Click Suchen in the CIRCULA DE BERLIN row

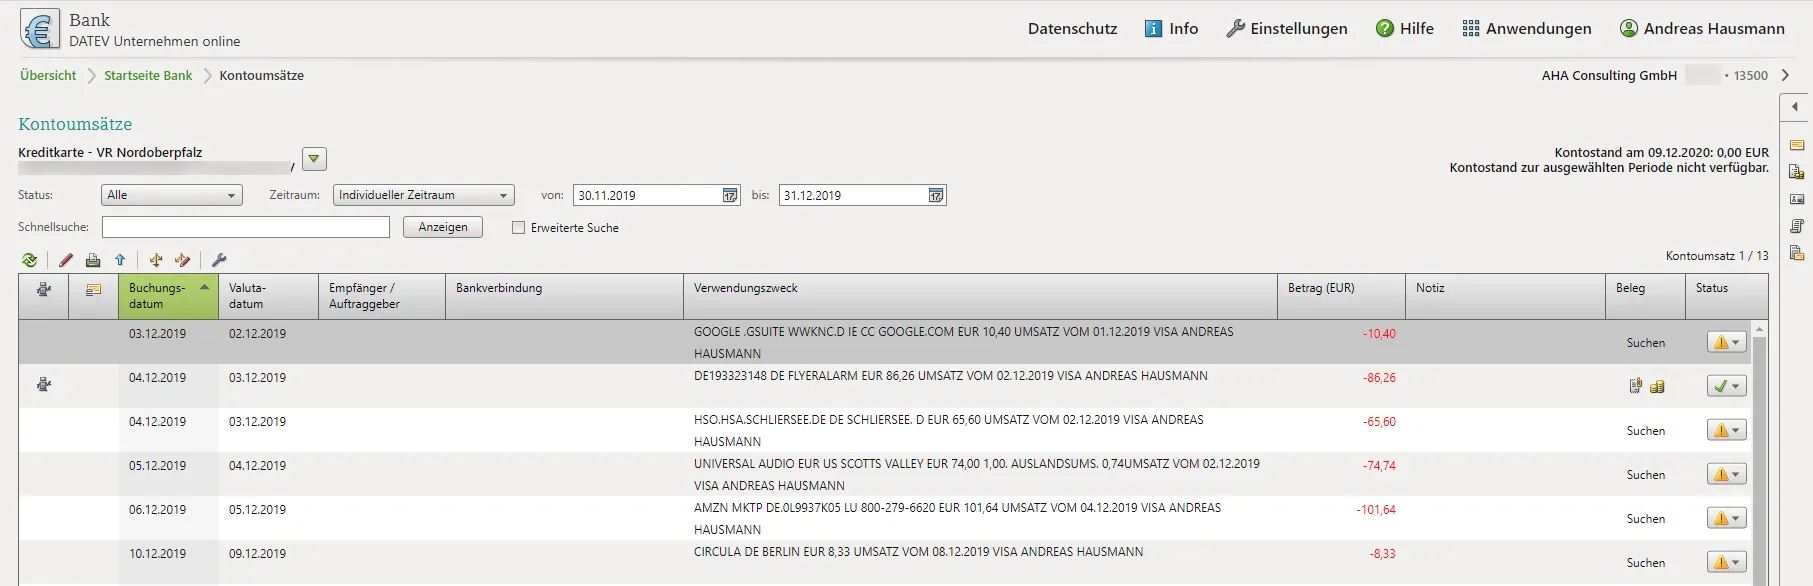tap(1646, 563)
